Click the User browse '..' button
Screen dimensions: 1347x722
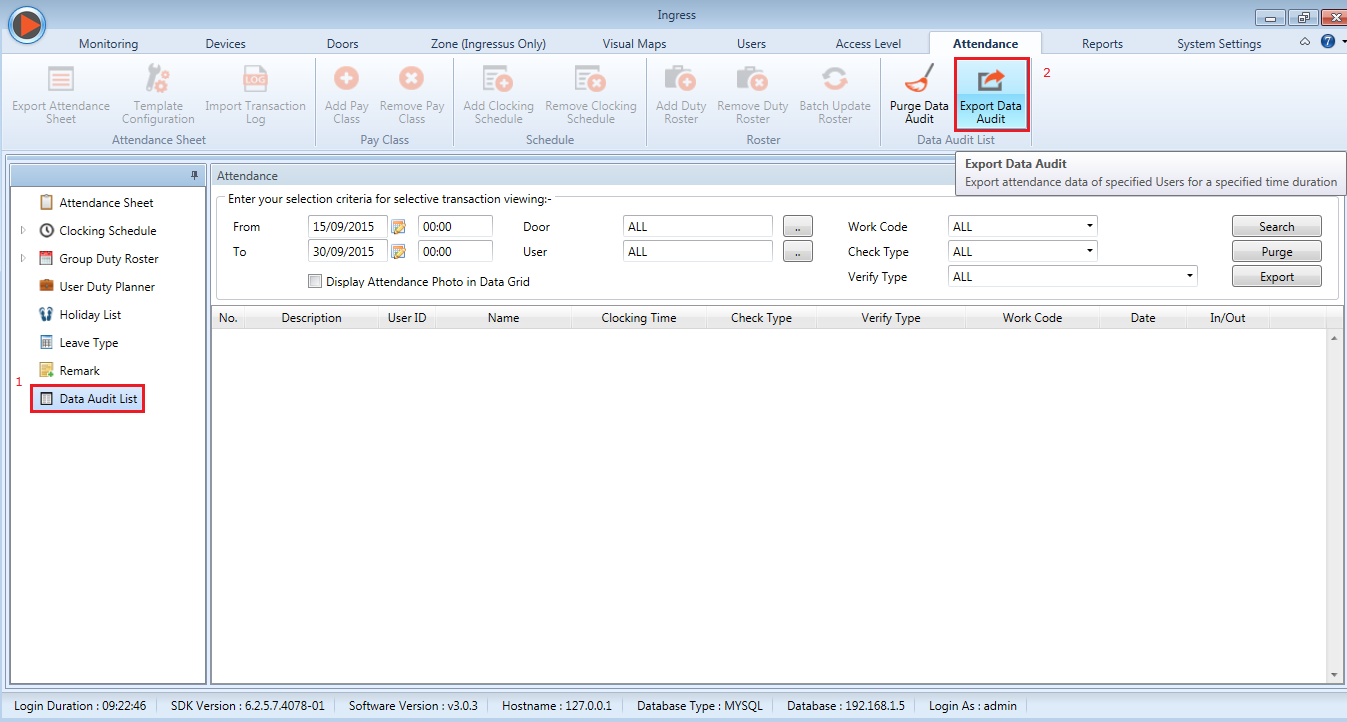(797, 252)
